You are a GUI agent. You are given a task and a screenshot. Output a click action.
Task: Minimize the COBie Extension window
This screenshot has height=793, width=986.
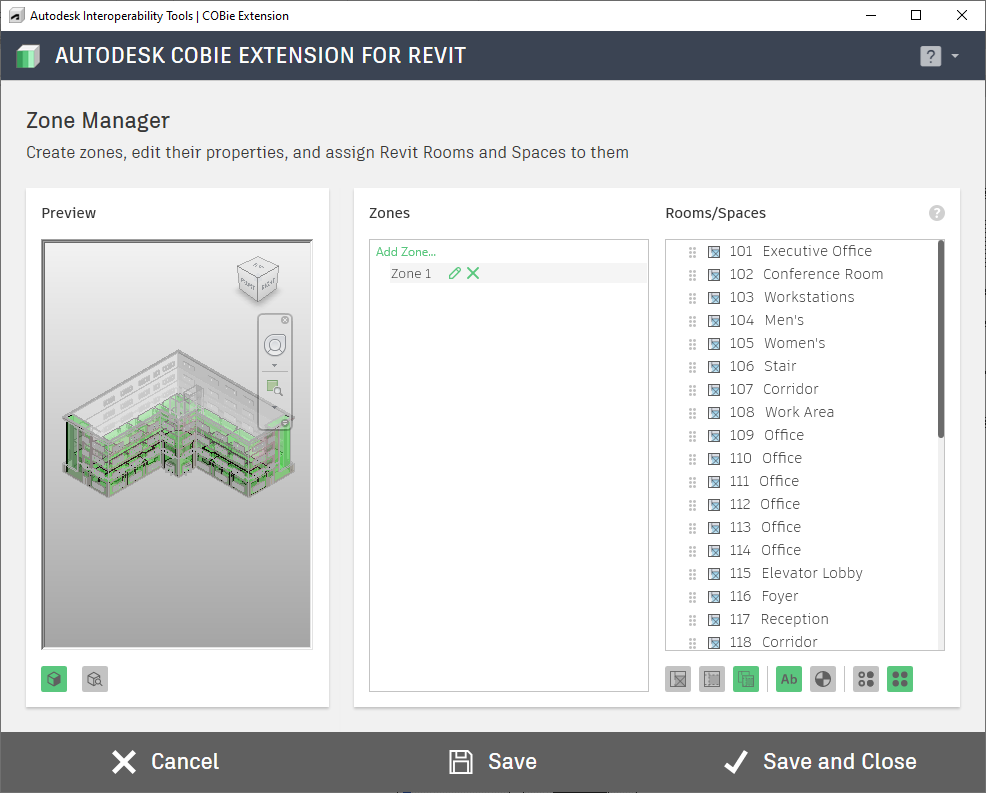(x=871, y=15)
